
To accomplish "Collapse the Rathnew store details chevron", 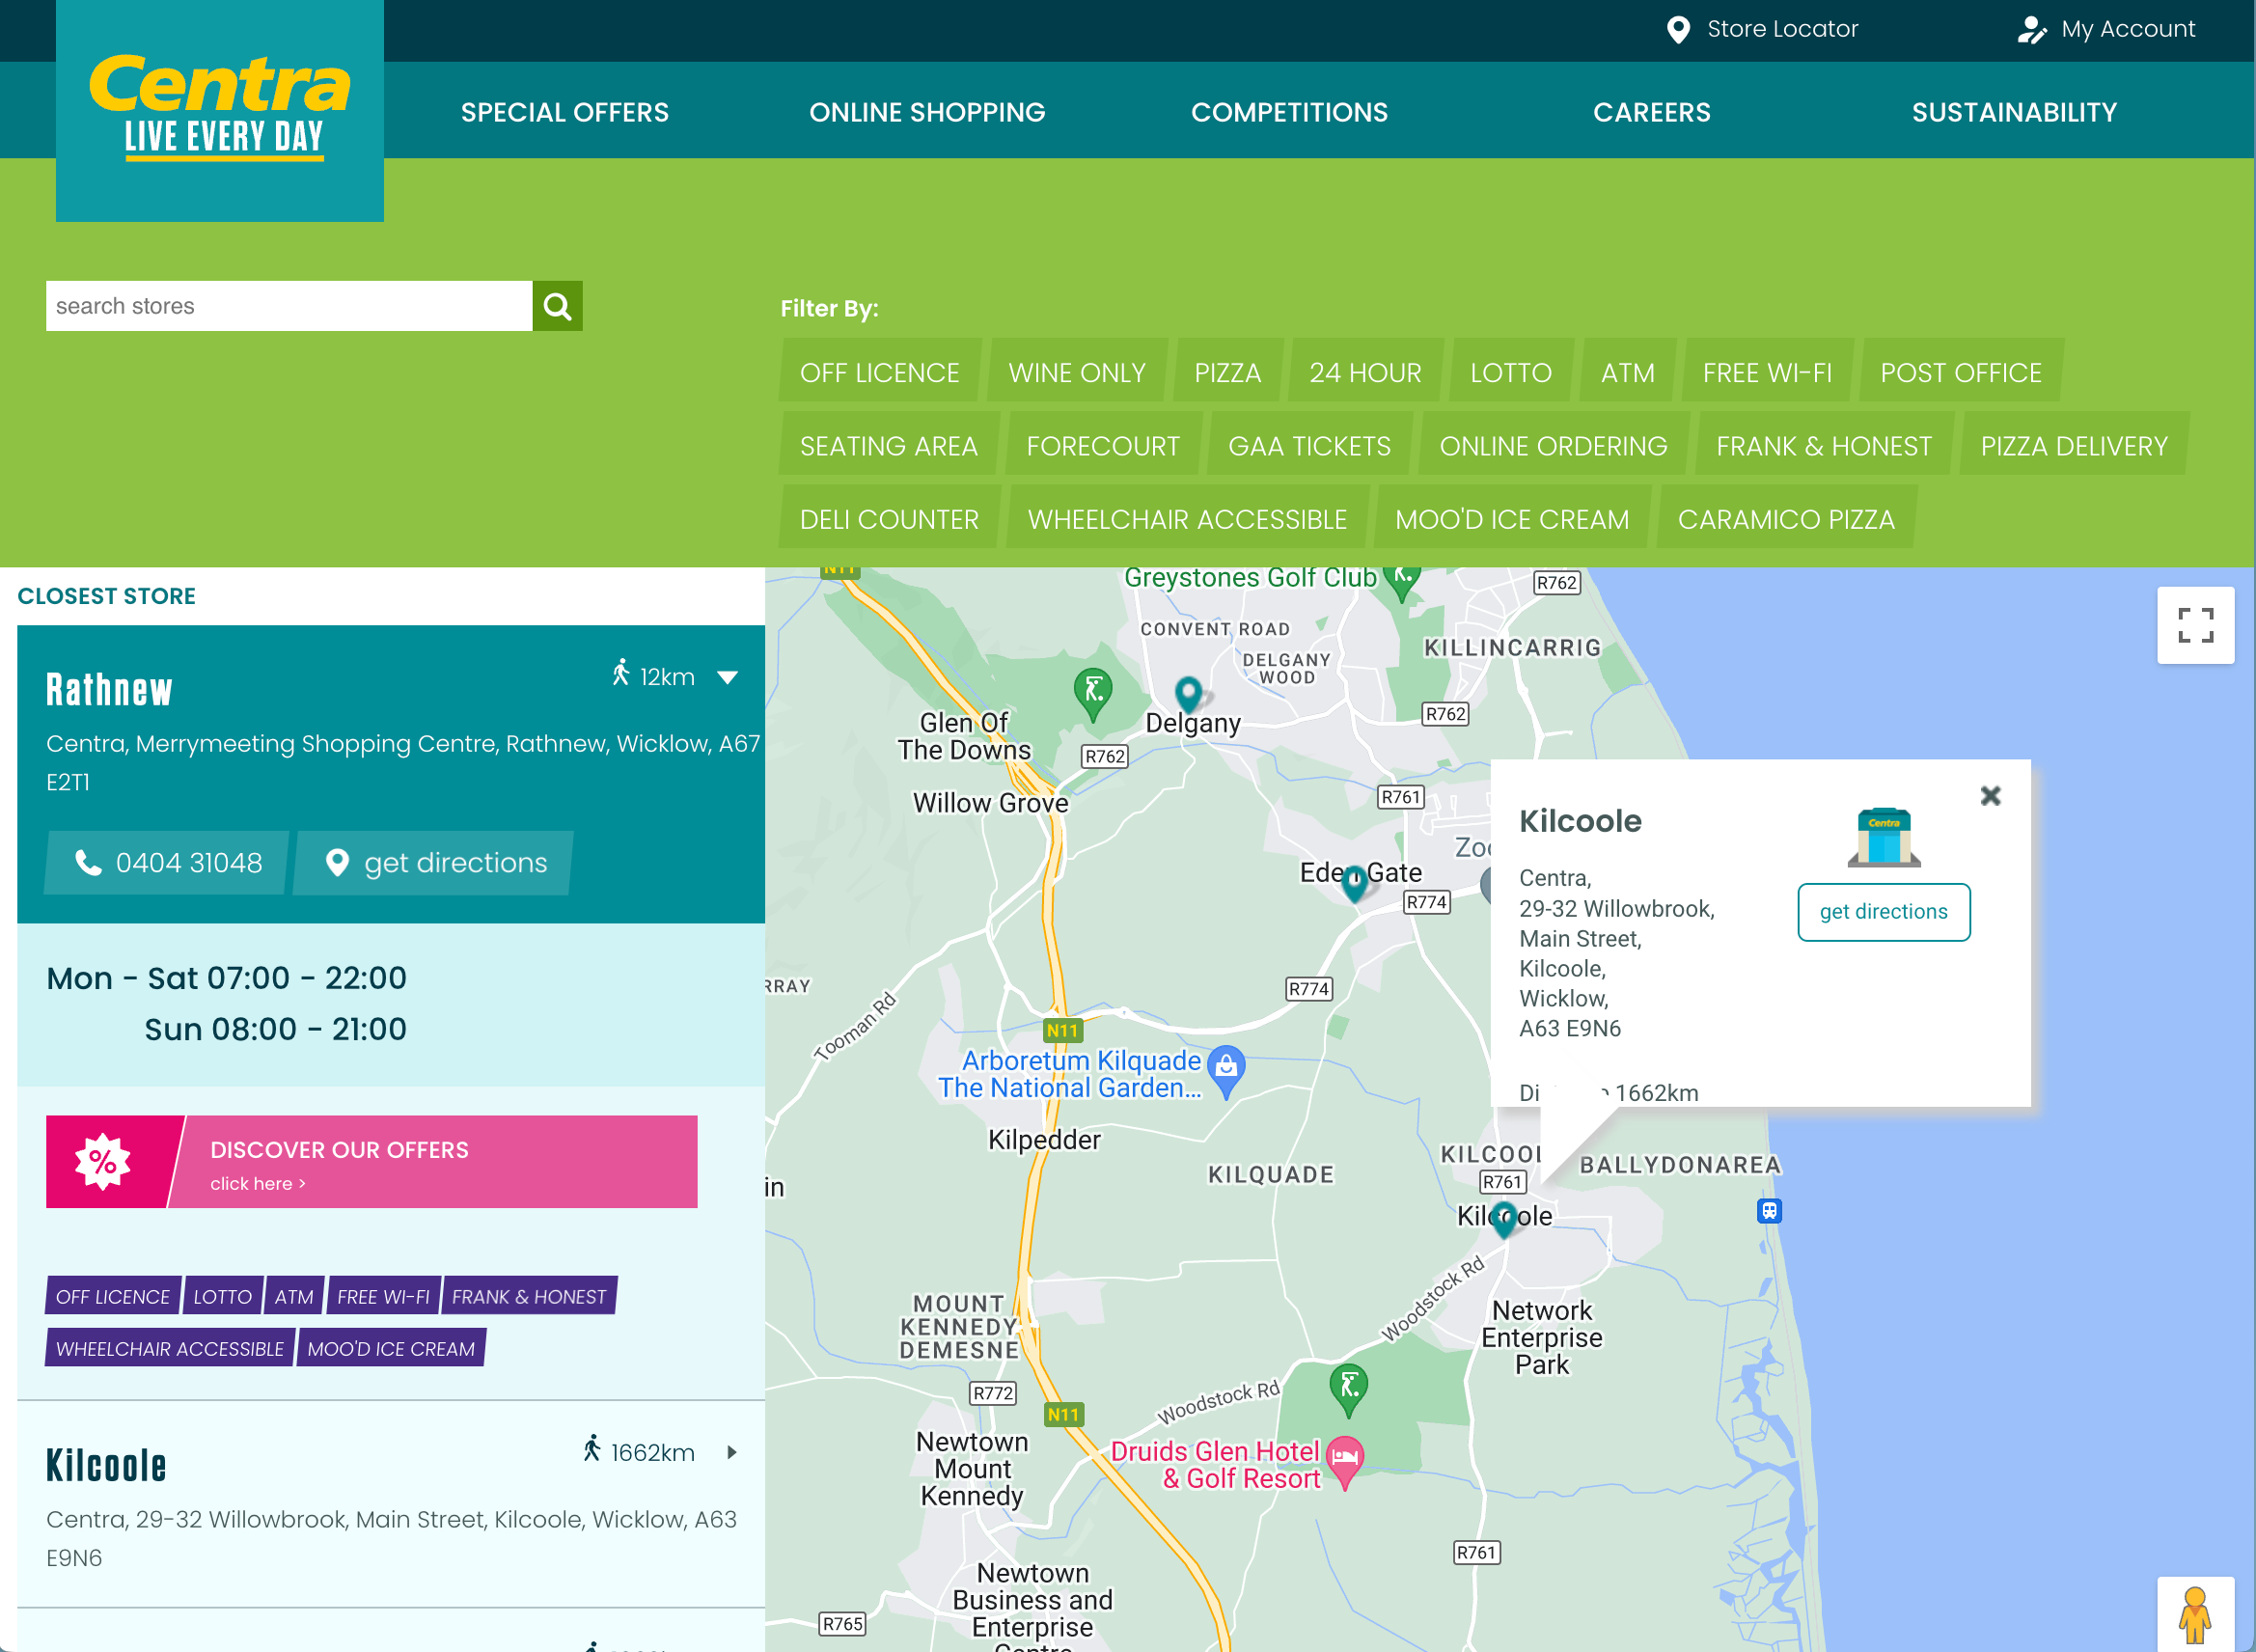I will [x=727, y=676].
